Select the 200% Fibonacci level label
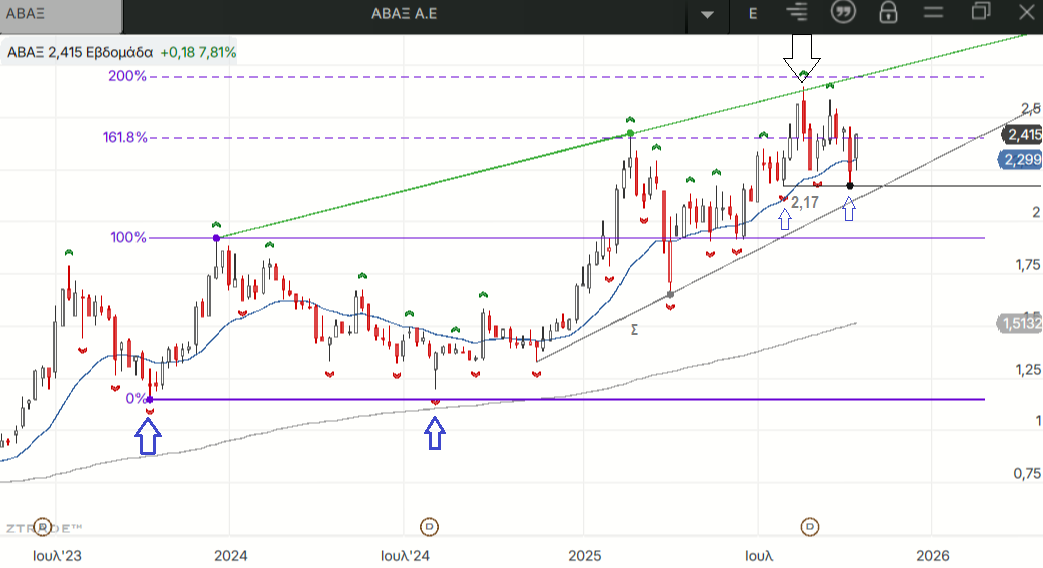Screen dimensions: 1043x568 coord(128,77)
